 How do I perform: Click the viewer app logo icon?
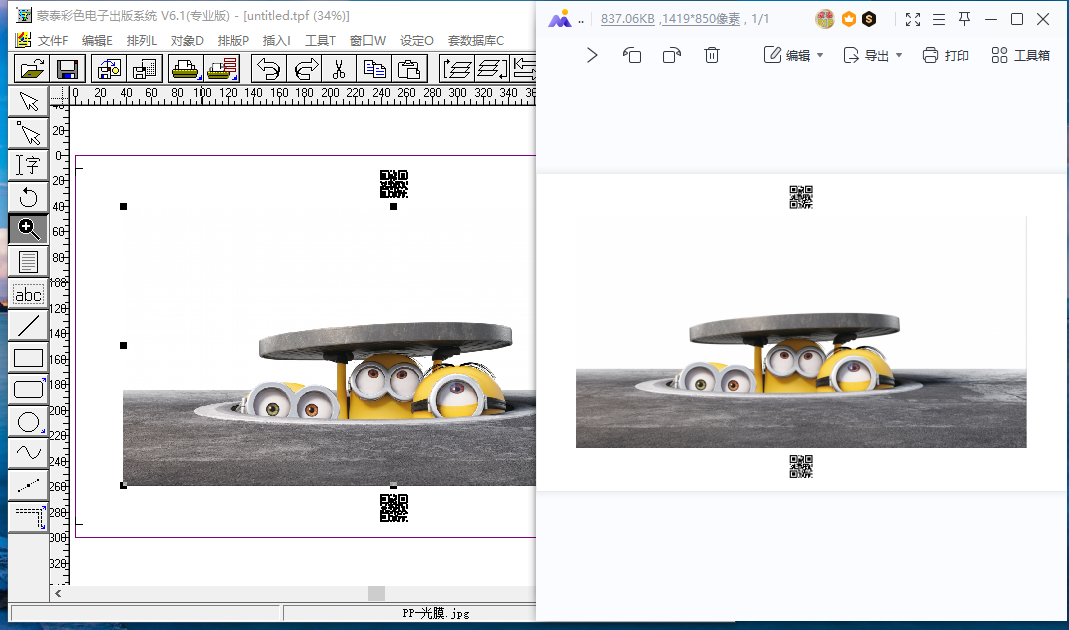coord(560,18)
